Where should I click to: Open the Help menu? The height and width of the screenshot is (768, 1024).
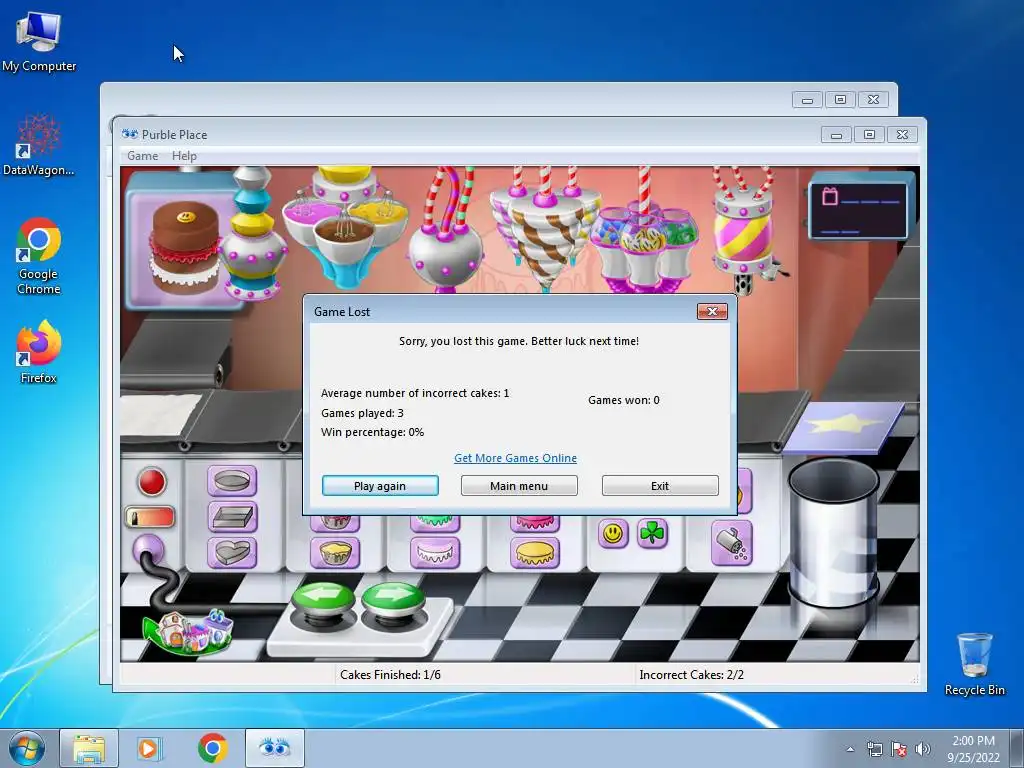tap(184, 156)
